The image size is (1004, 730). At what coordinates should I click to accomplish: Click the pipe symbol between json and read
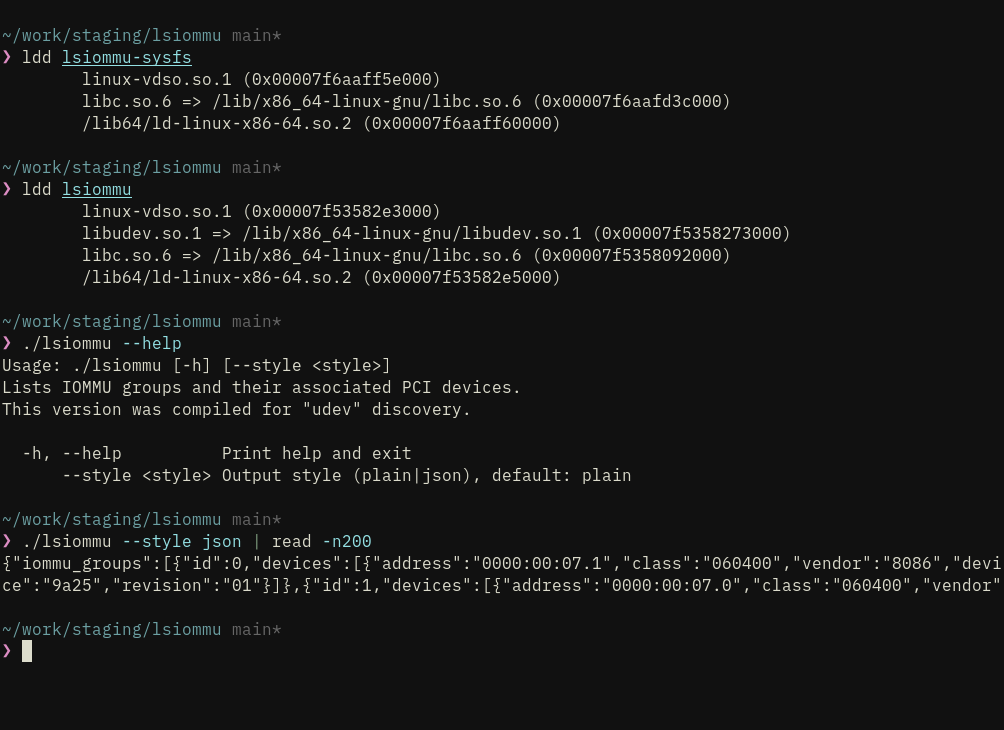pos(257,541)
